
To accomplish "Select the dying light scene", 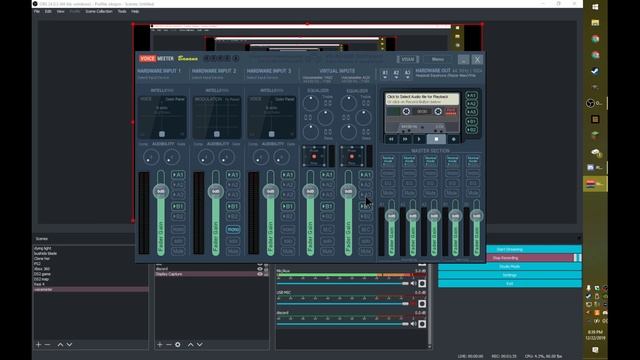I will [91, 248].
